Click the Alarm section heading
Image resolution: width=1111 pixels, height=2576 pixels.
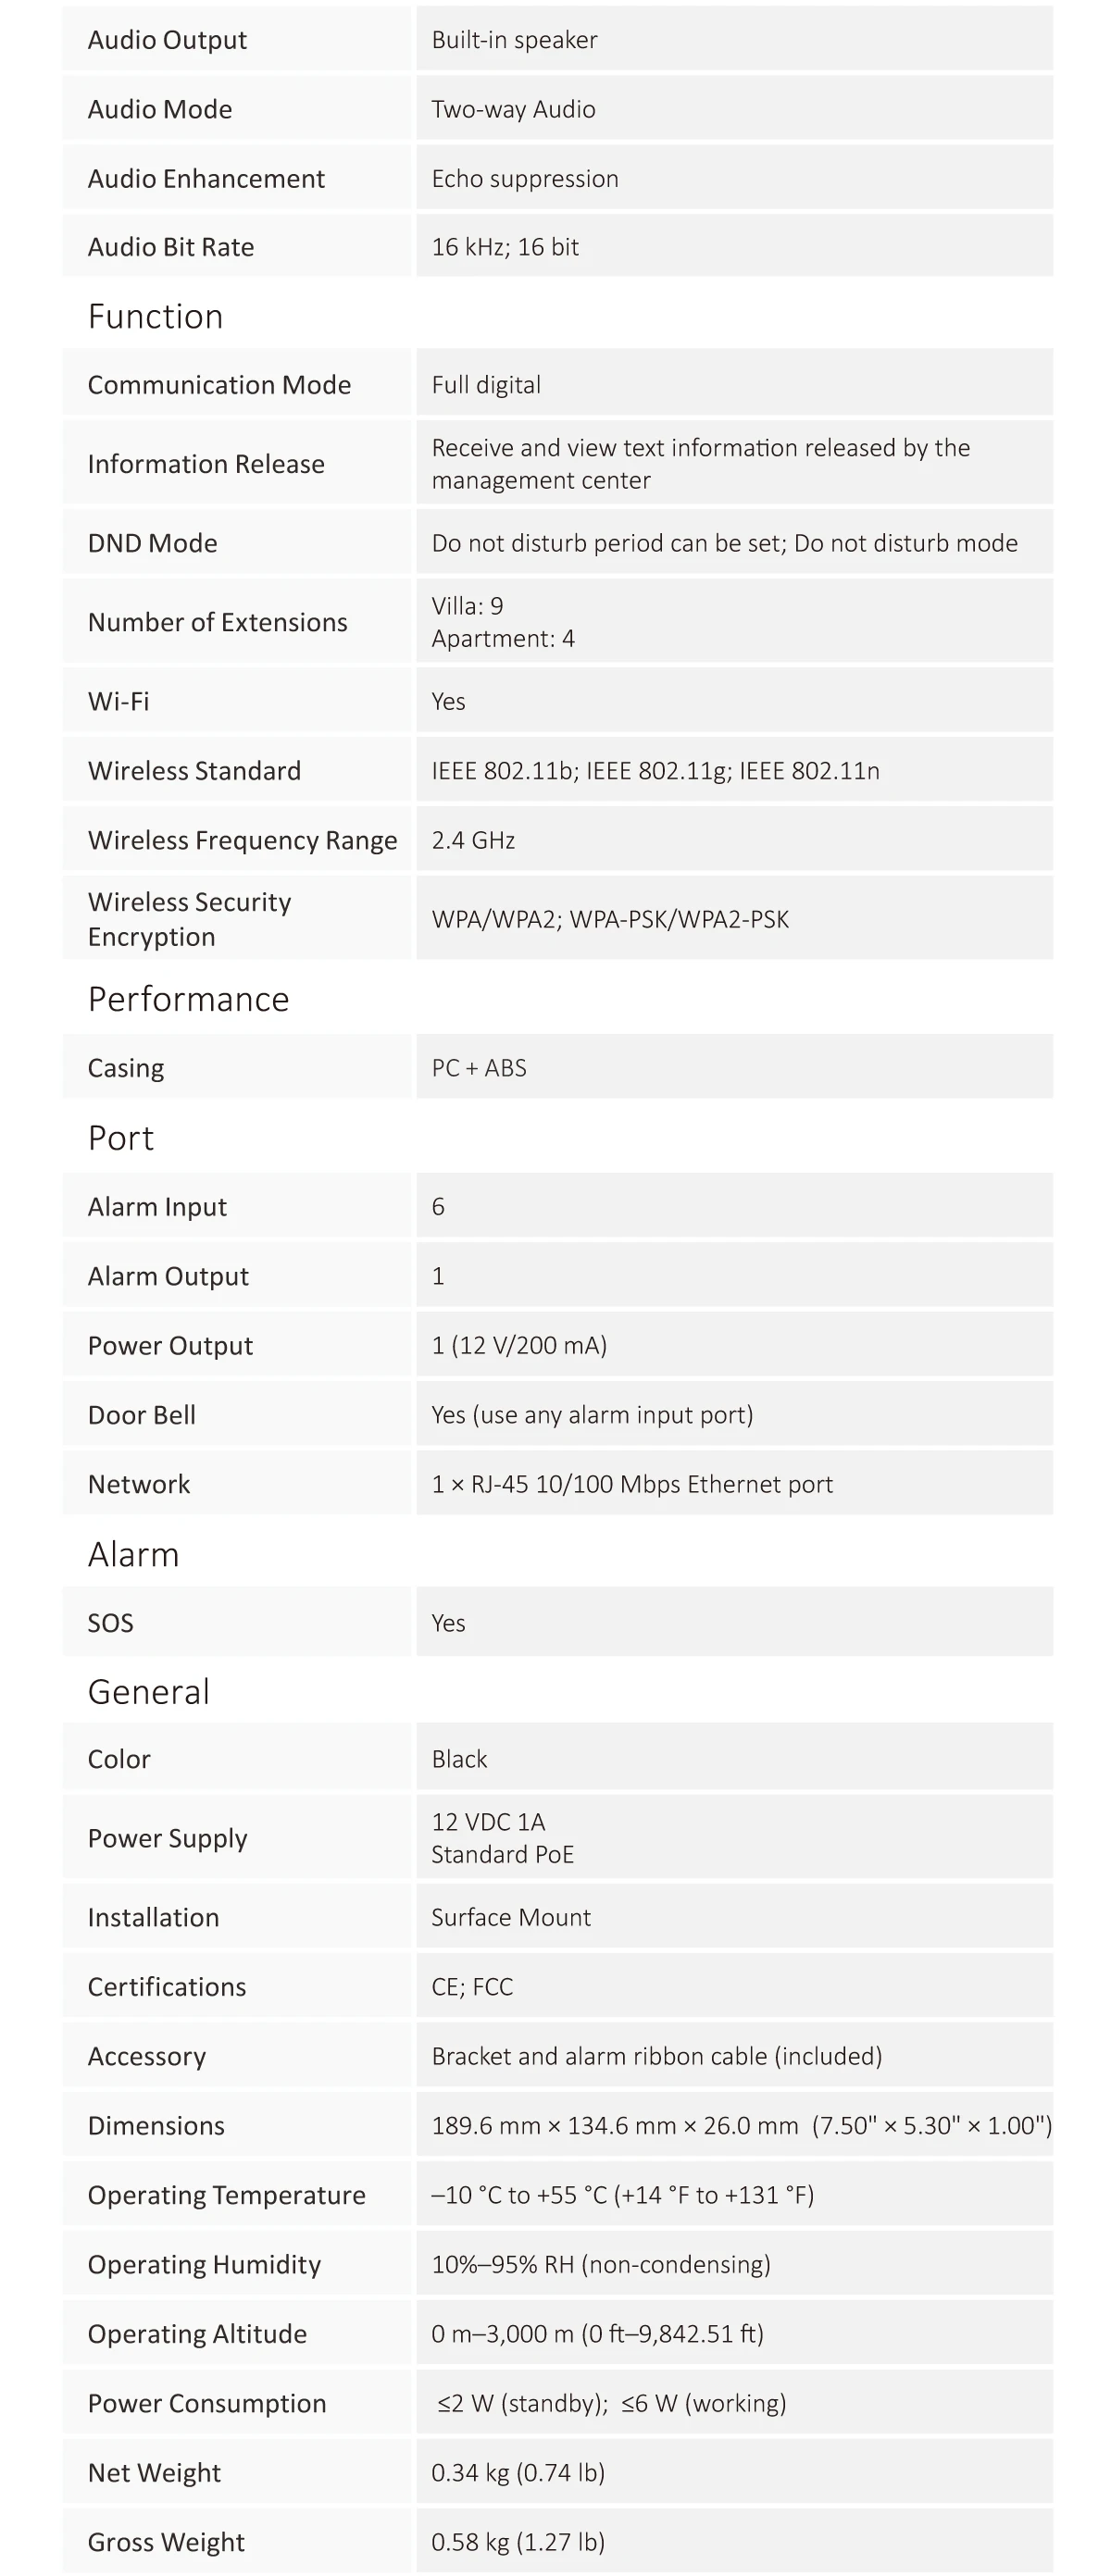coord(133,1554)
